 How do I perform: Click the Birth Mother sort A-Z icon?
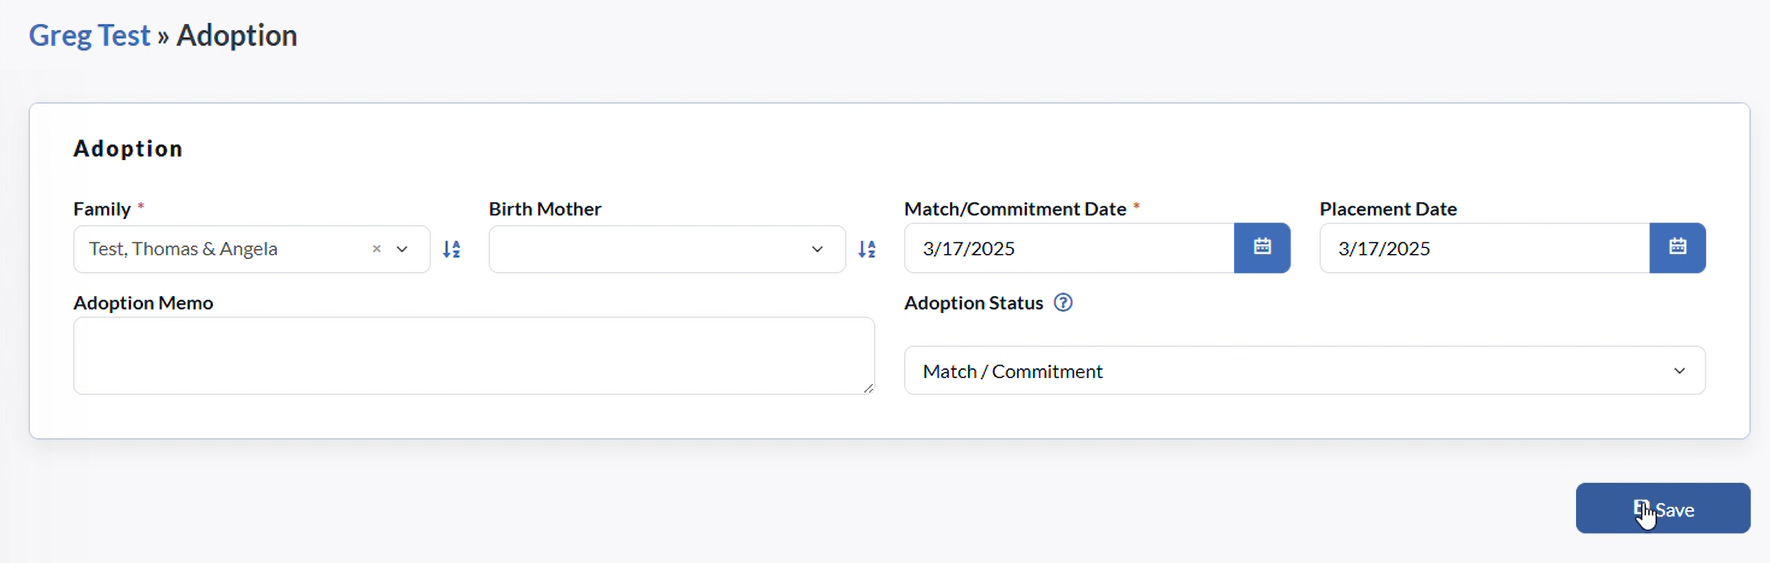[x=867, y=249]
